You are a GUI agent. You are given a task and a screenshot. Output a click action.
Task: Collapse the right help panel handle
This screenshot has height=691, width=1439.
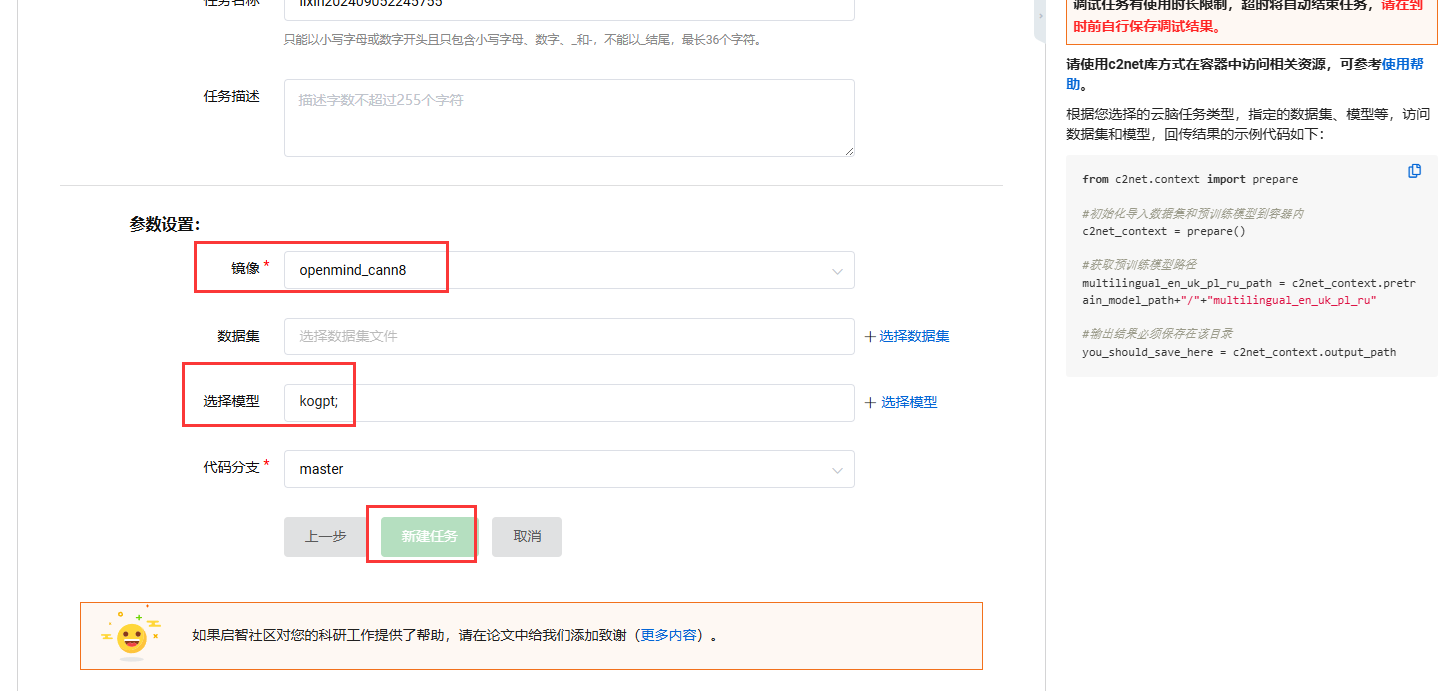tap(1040, 16)
